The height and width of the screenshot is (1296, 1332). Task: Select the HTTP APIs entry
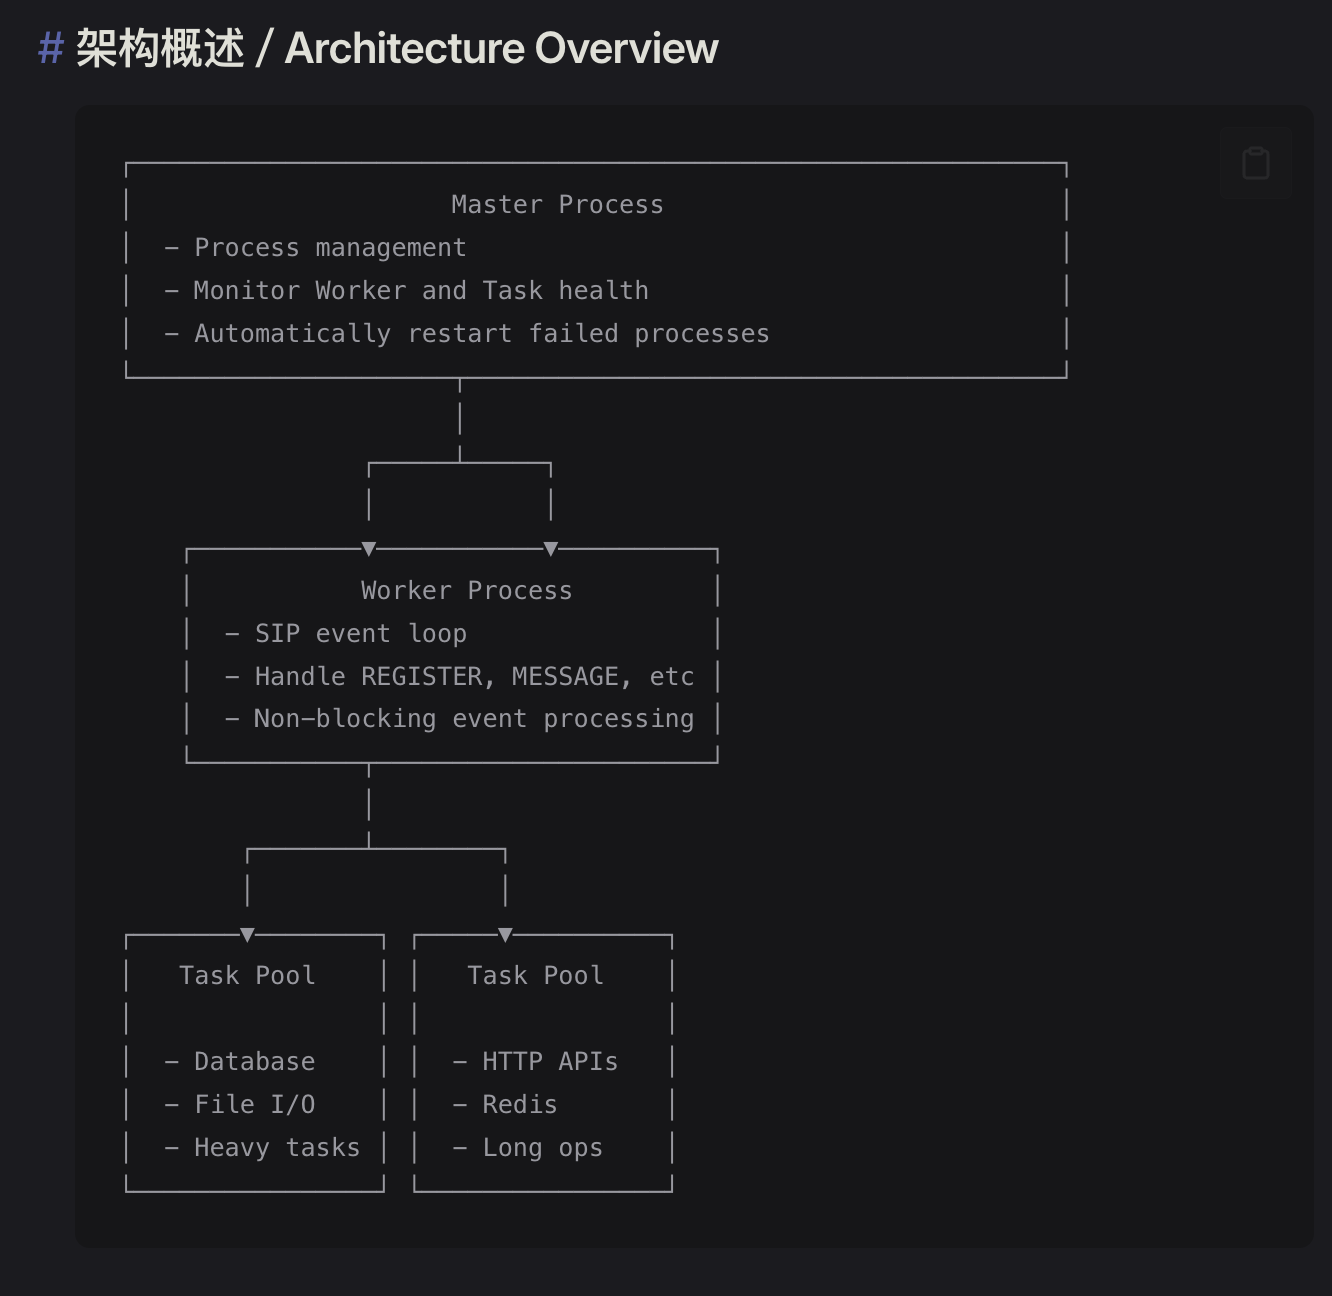point(550,1062)
